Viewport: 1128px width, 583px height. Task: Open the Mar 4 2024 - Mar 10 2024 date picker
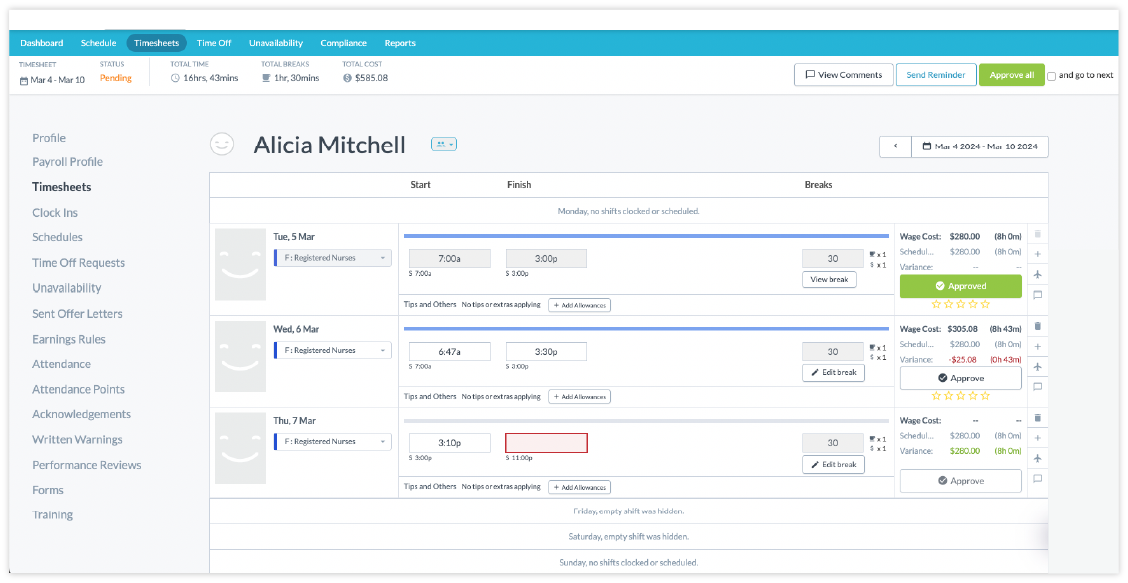(979, 146)
